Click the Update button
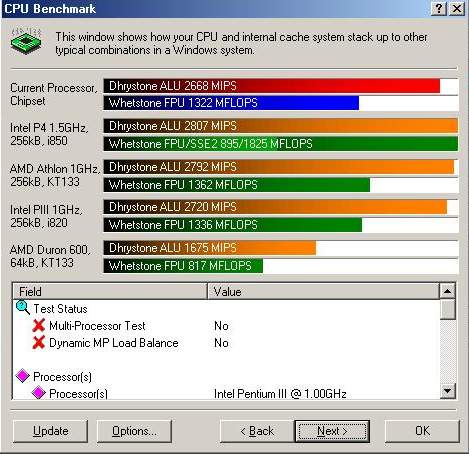Image resolution: width=469 pixels, height=454 pixels. coord(50,431)
